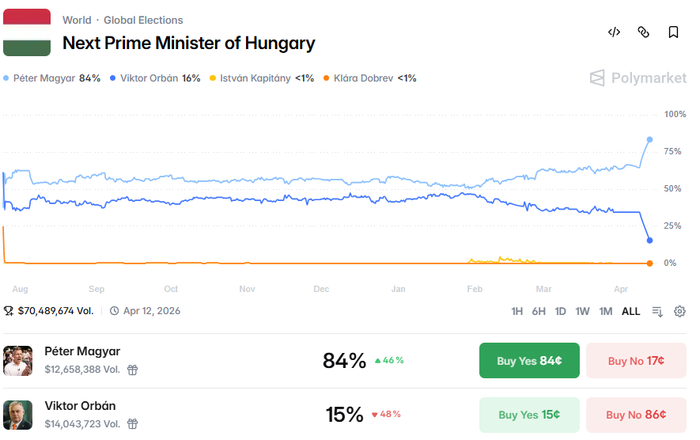Click the chart filter lines icon

(657, 311)
